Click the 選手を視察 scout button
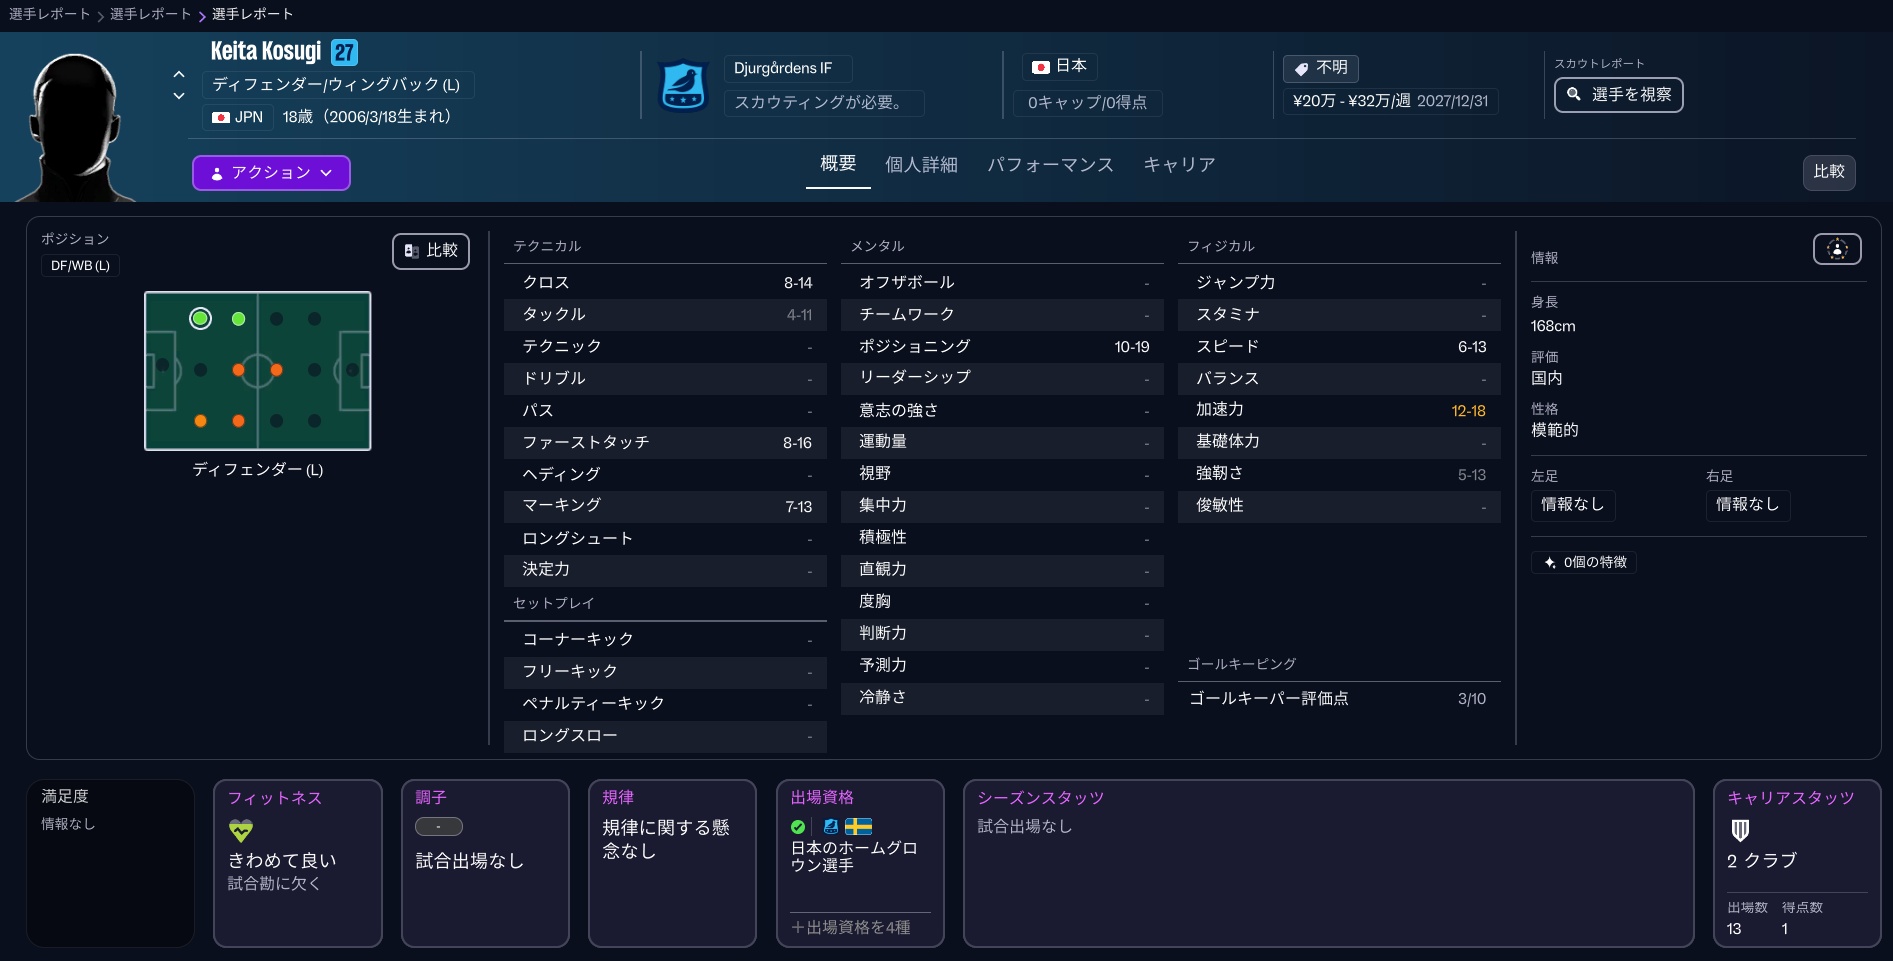The image size is (1893, 961). pyautogui.click(x=1618, y=95)
